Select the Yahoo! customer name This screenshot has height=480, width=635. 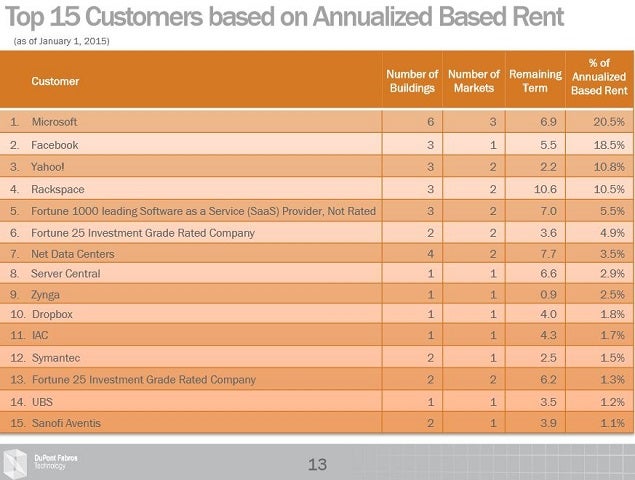click(48, 167)
